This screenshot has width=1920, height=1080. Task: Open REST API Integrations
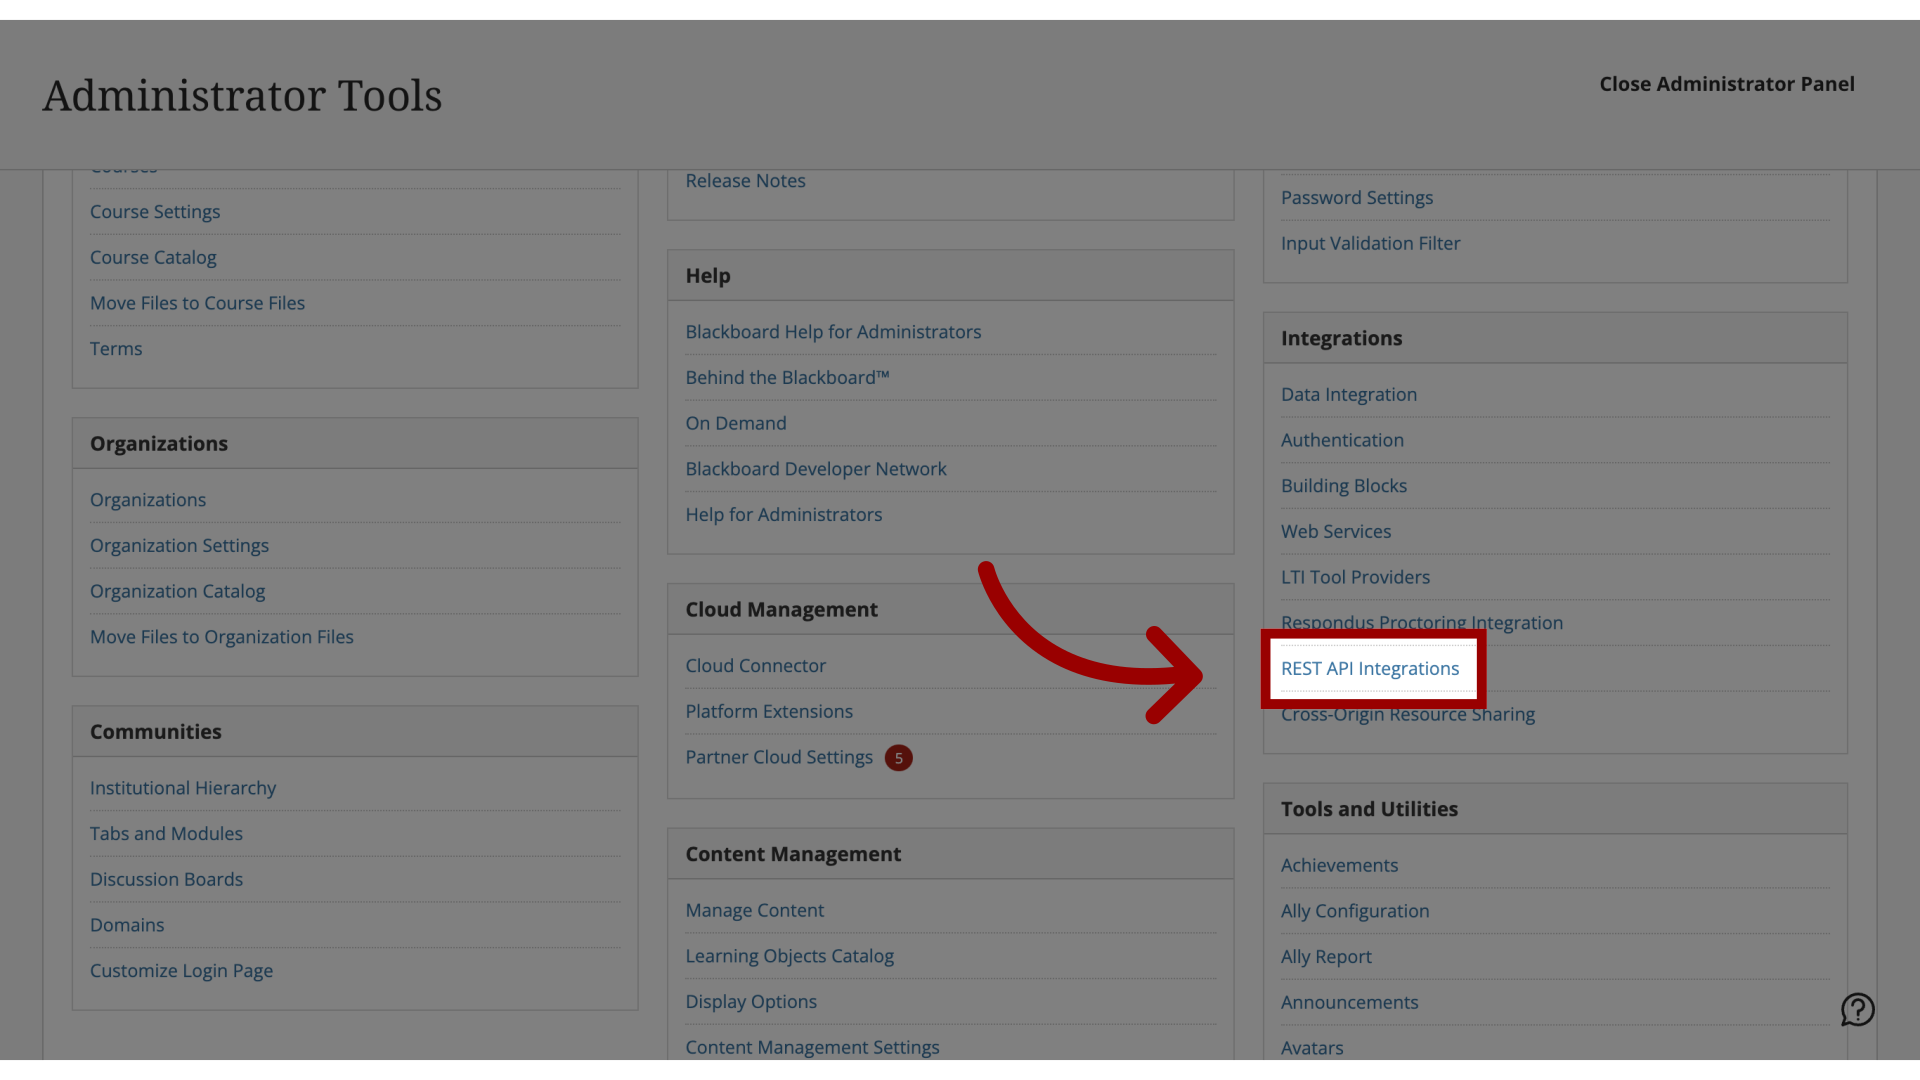[1370, 668]
